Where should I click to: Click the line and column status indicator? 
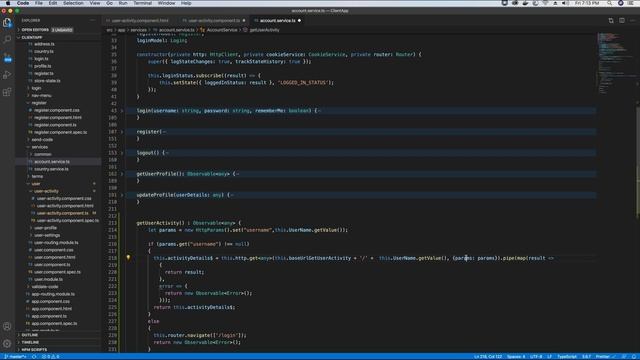[x=488, y=357]
